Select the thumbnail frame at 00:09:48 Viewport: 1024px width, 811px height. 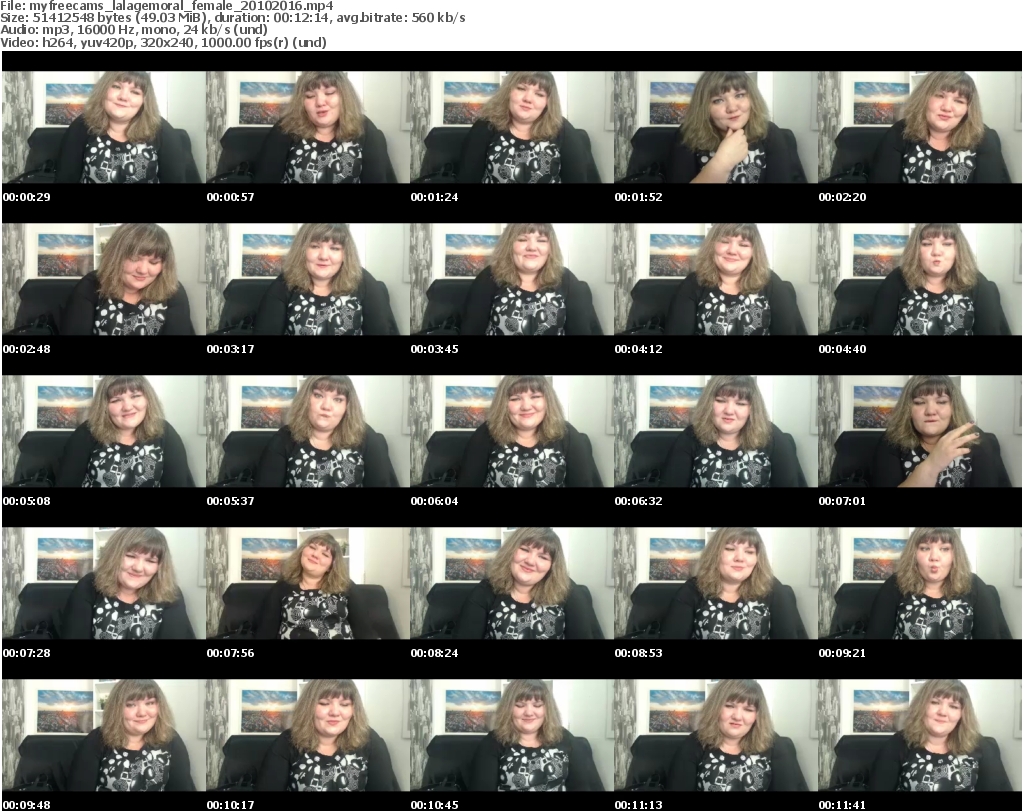click(104, 736)
